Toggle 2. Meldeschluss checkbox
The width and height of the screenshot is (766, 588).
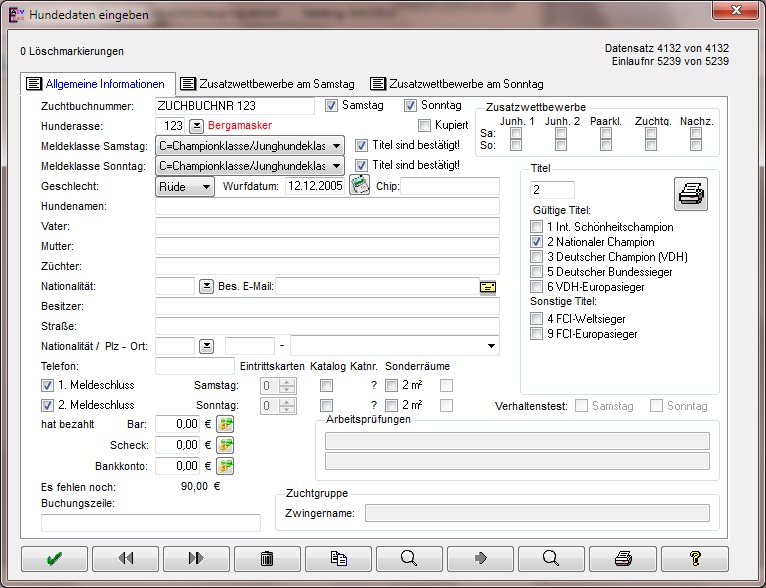tap(47, 405)
